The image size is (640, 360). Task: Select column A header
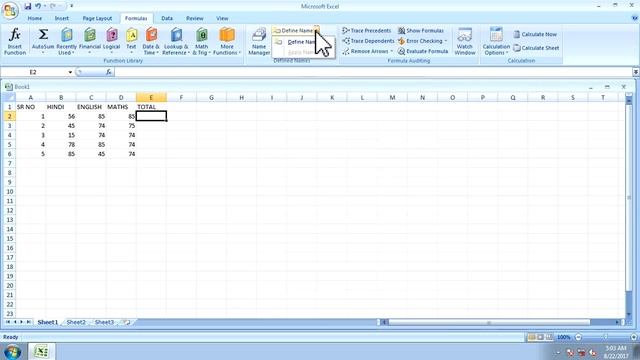pyautogui.click(x=31, y=98)
